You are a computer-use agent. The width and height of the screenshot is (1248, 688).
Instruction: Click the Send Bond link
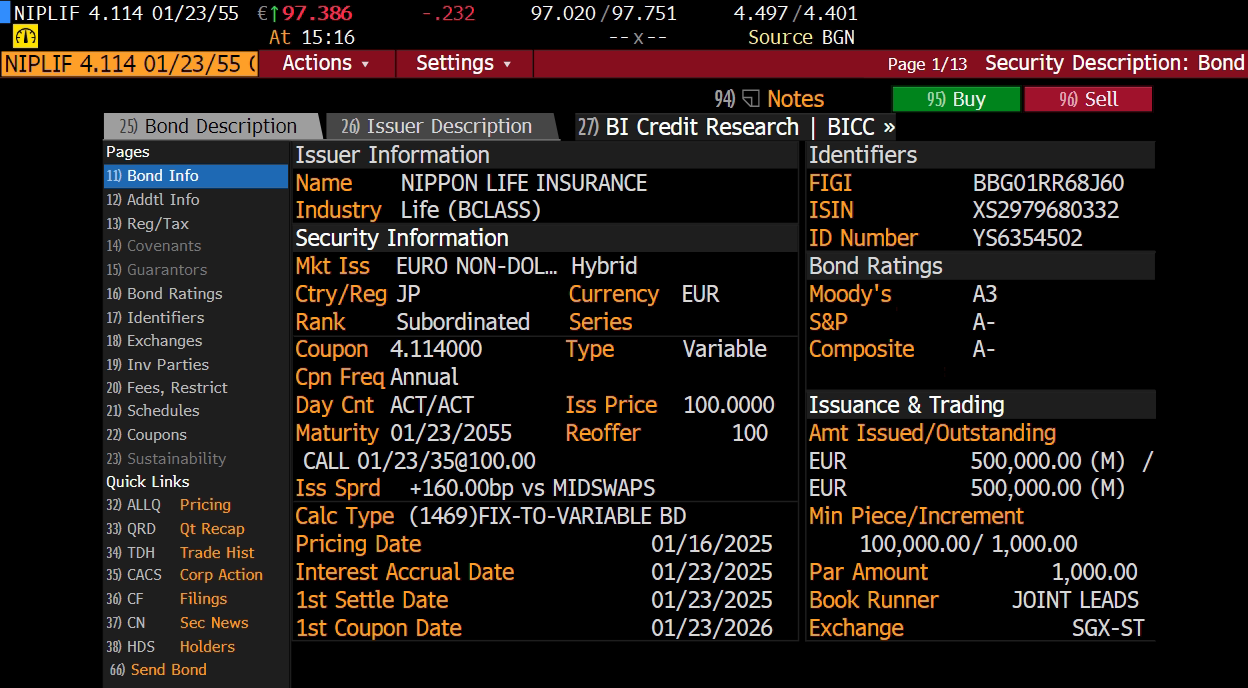[x=158, y=670]
